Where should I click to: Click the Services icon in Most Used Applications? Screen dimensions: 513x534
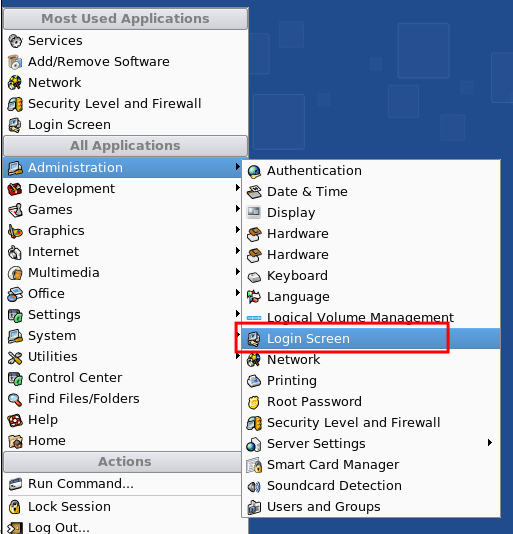pyautogui.click(x=15, y=41)
